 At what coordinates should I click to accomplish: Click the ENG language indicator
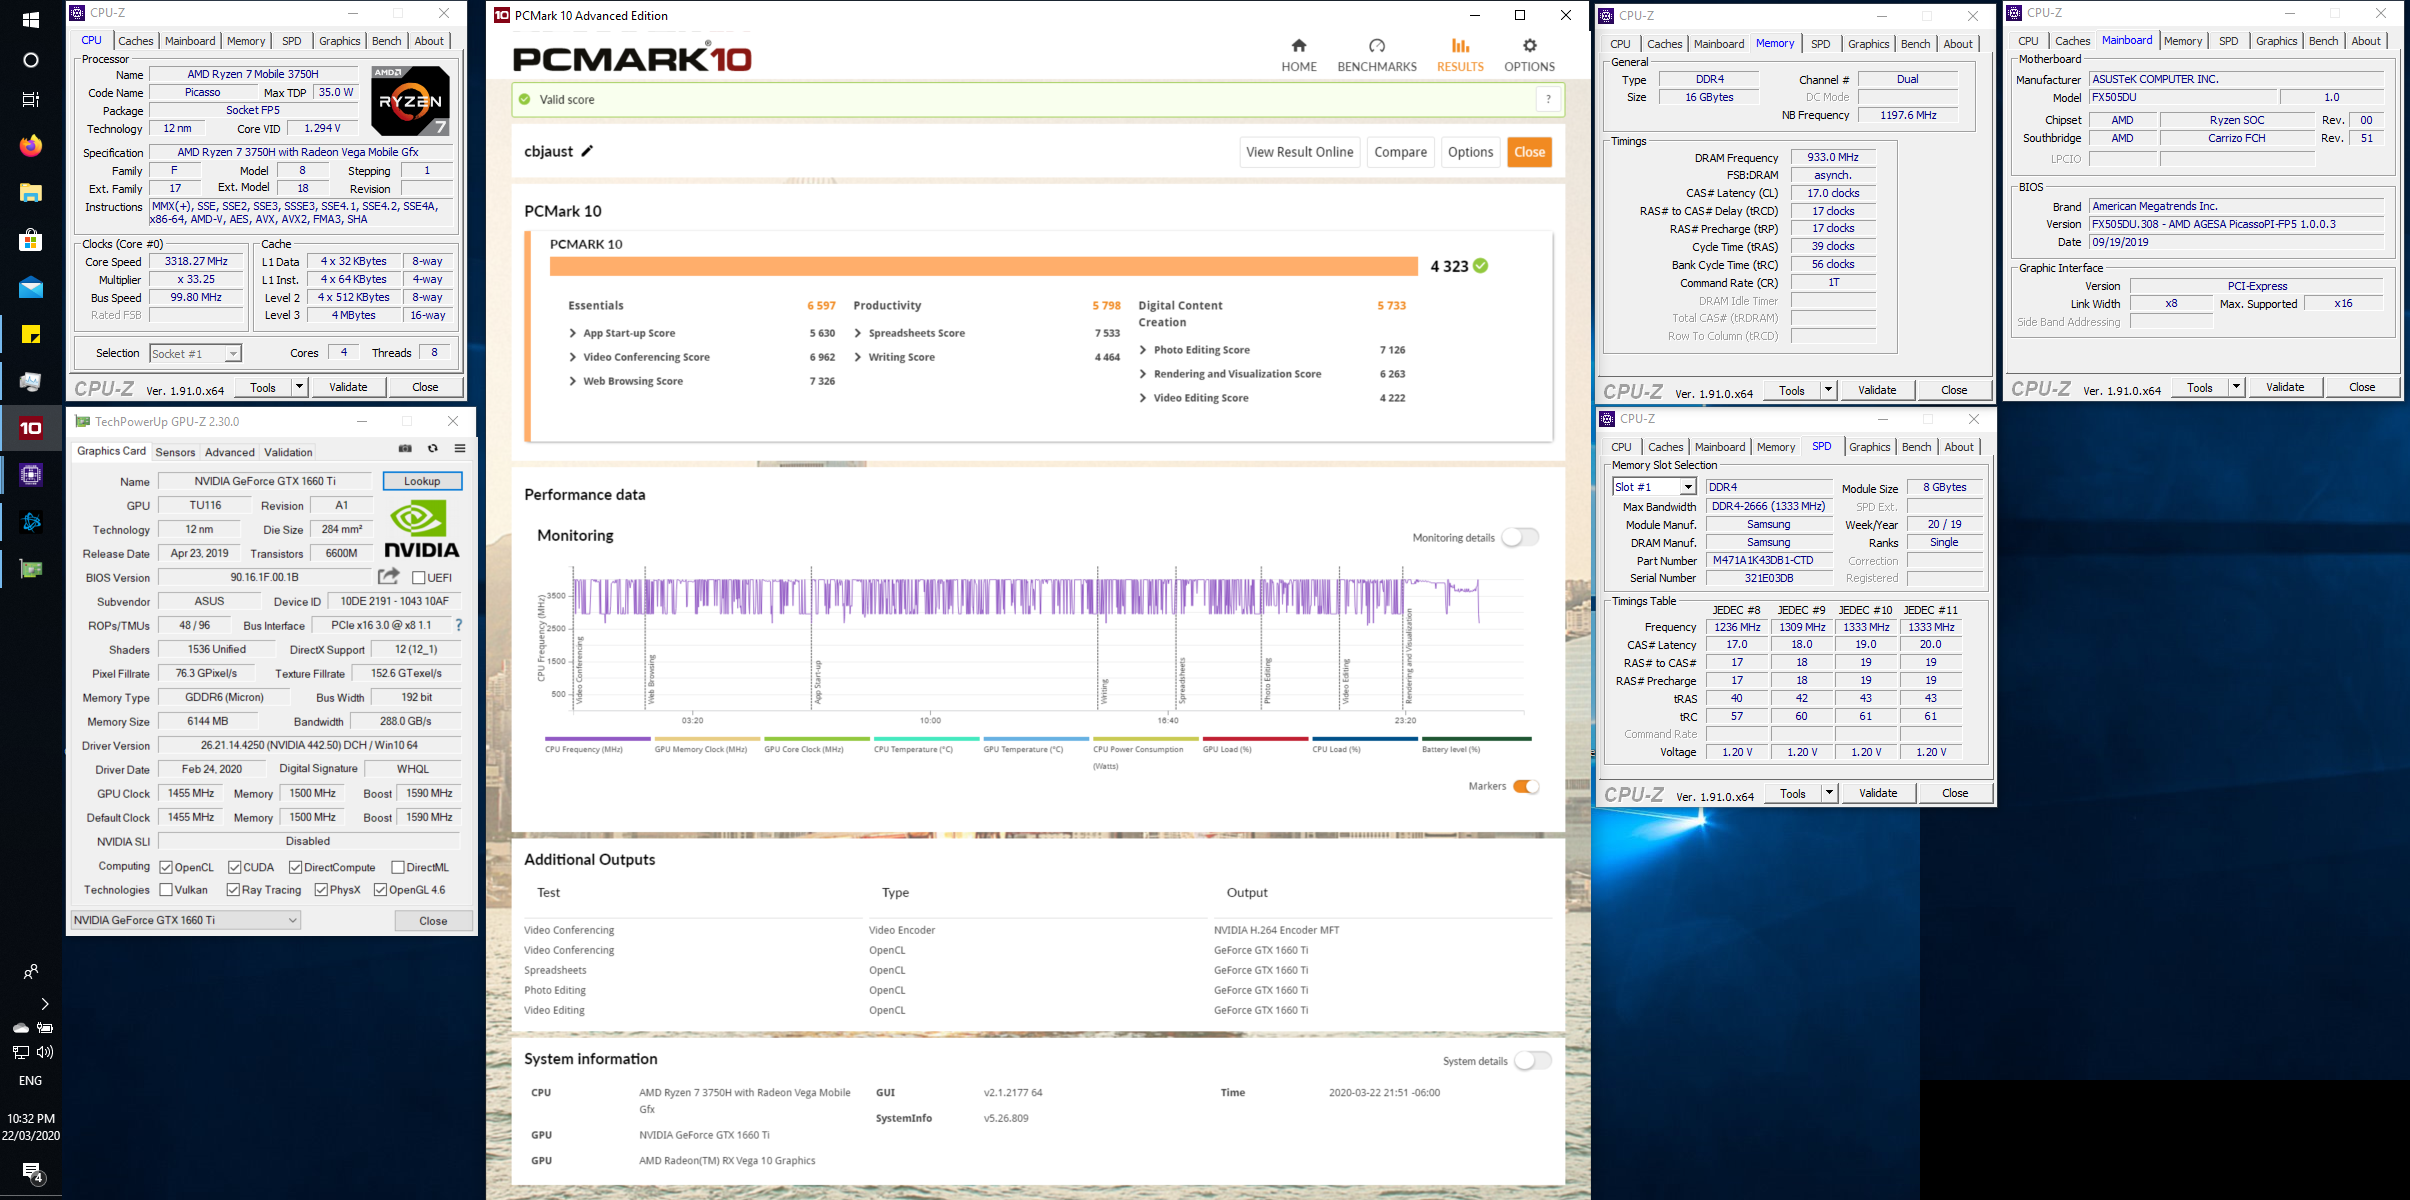pos(31,1081)
